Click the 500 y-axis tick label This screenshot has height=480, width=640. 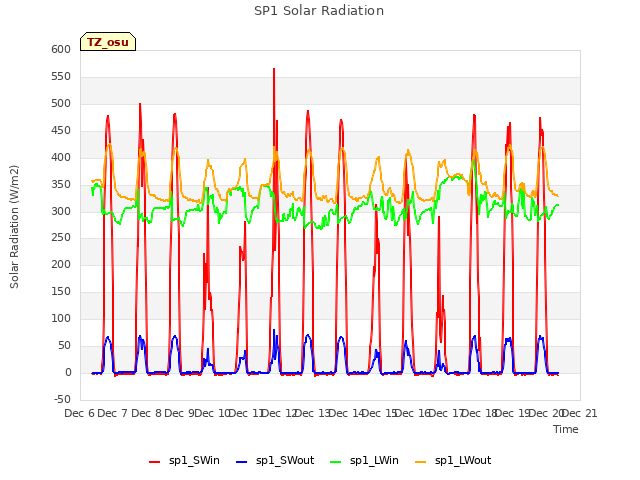click(61, 103)
